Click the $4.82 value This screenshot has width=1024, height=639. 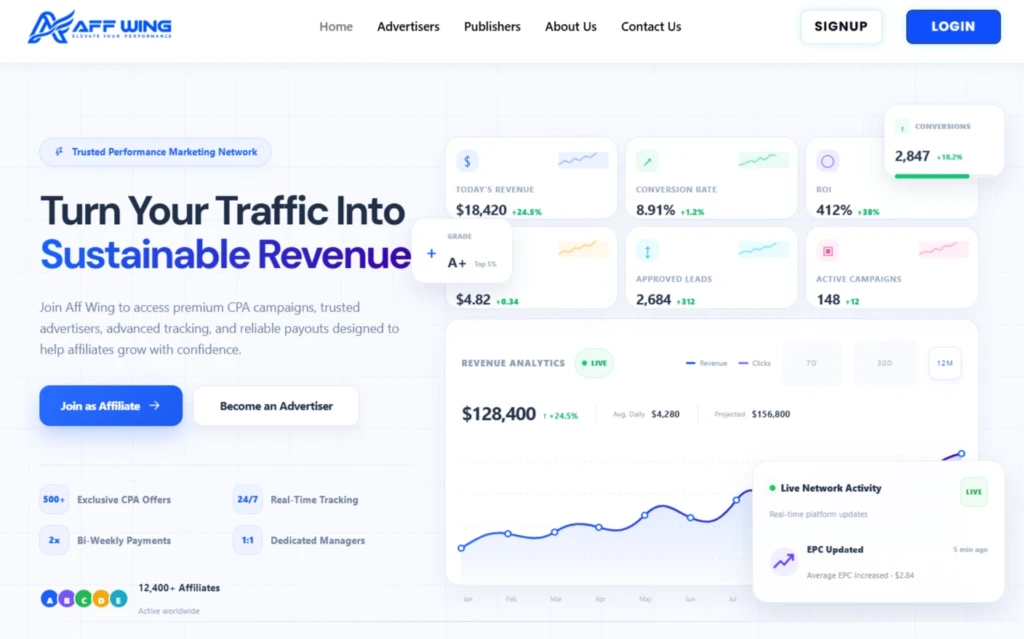tap(473, 299)
